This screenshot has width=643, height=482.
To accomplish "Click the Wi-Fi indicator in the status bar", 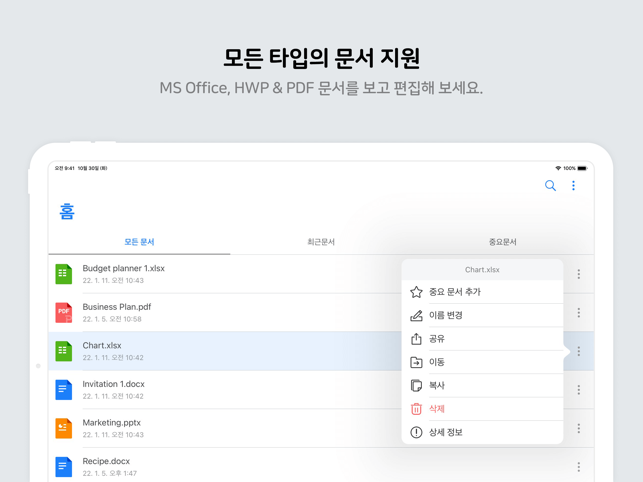I will (558, 168).
